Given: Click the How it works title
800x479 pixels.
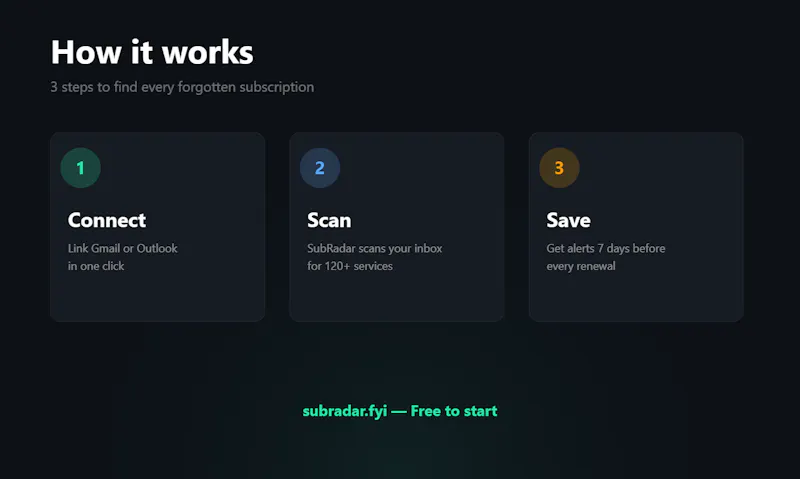Looking at the screenshot, I should click(152, 52).
